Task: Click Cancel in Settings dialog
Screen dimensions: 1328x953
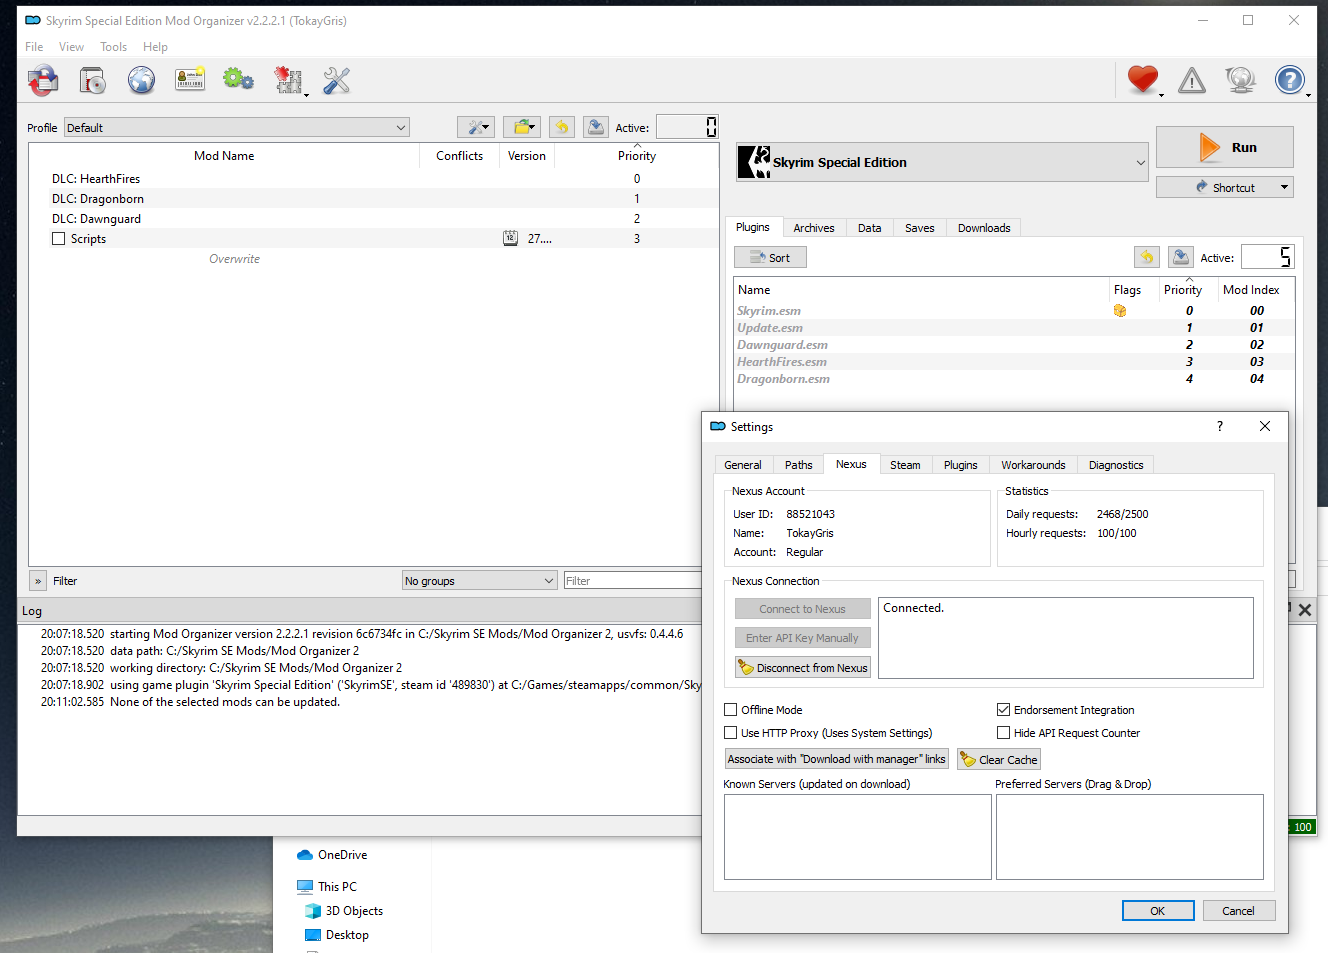Action: pos(1238,911)
